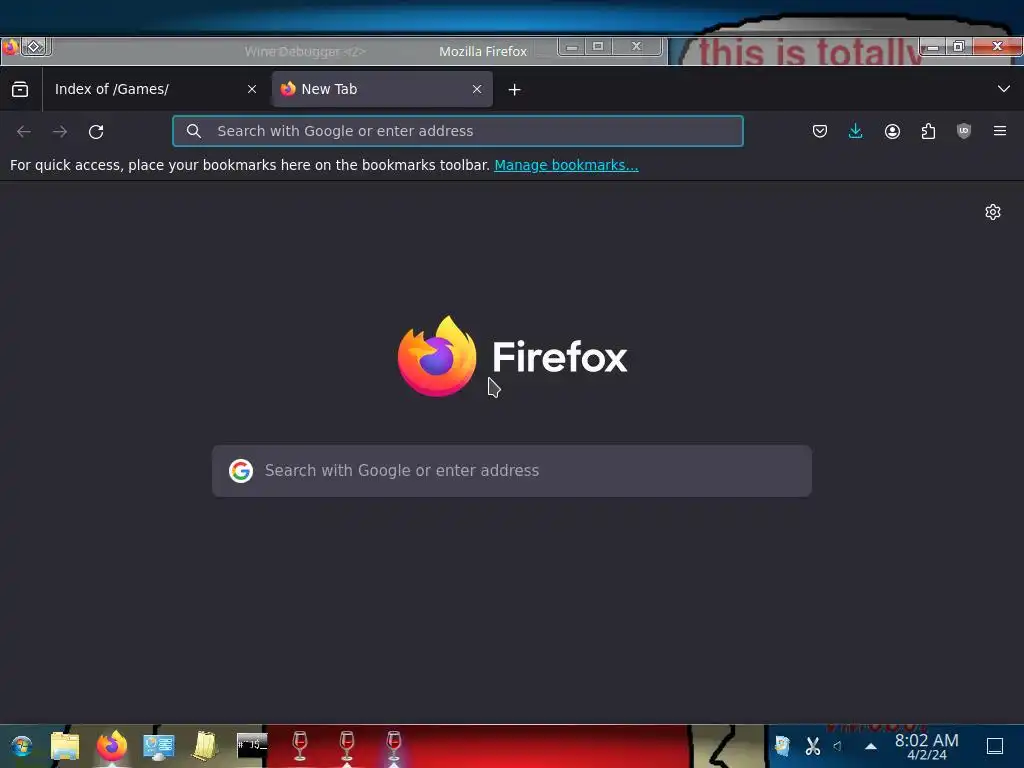Go forward one page
This screenshot has height=768, width=1024.
click(60, 132)
